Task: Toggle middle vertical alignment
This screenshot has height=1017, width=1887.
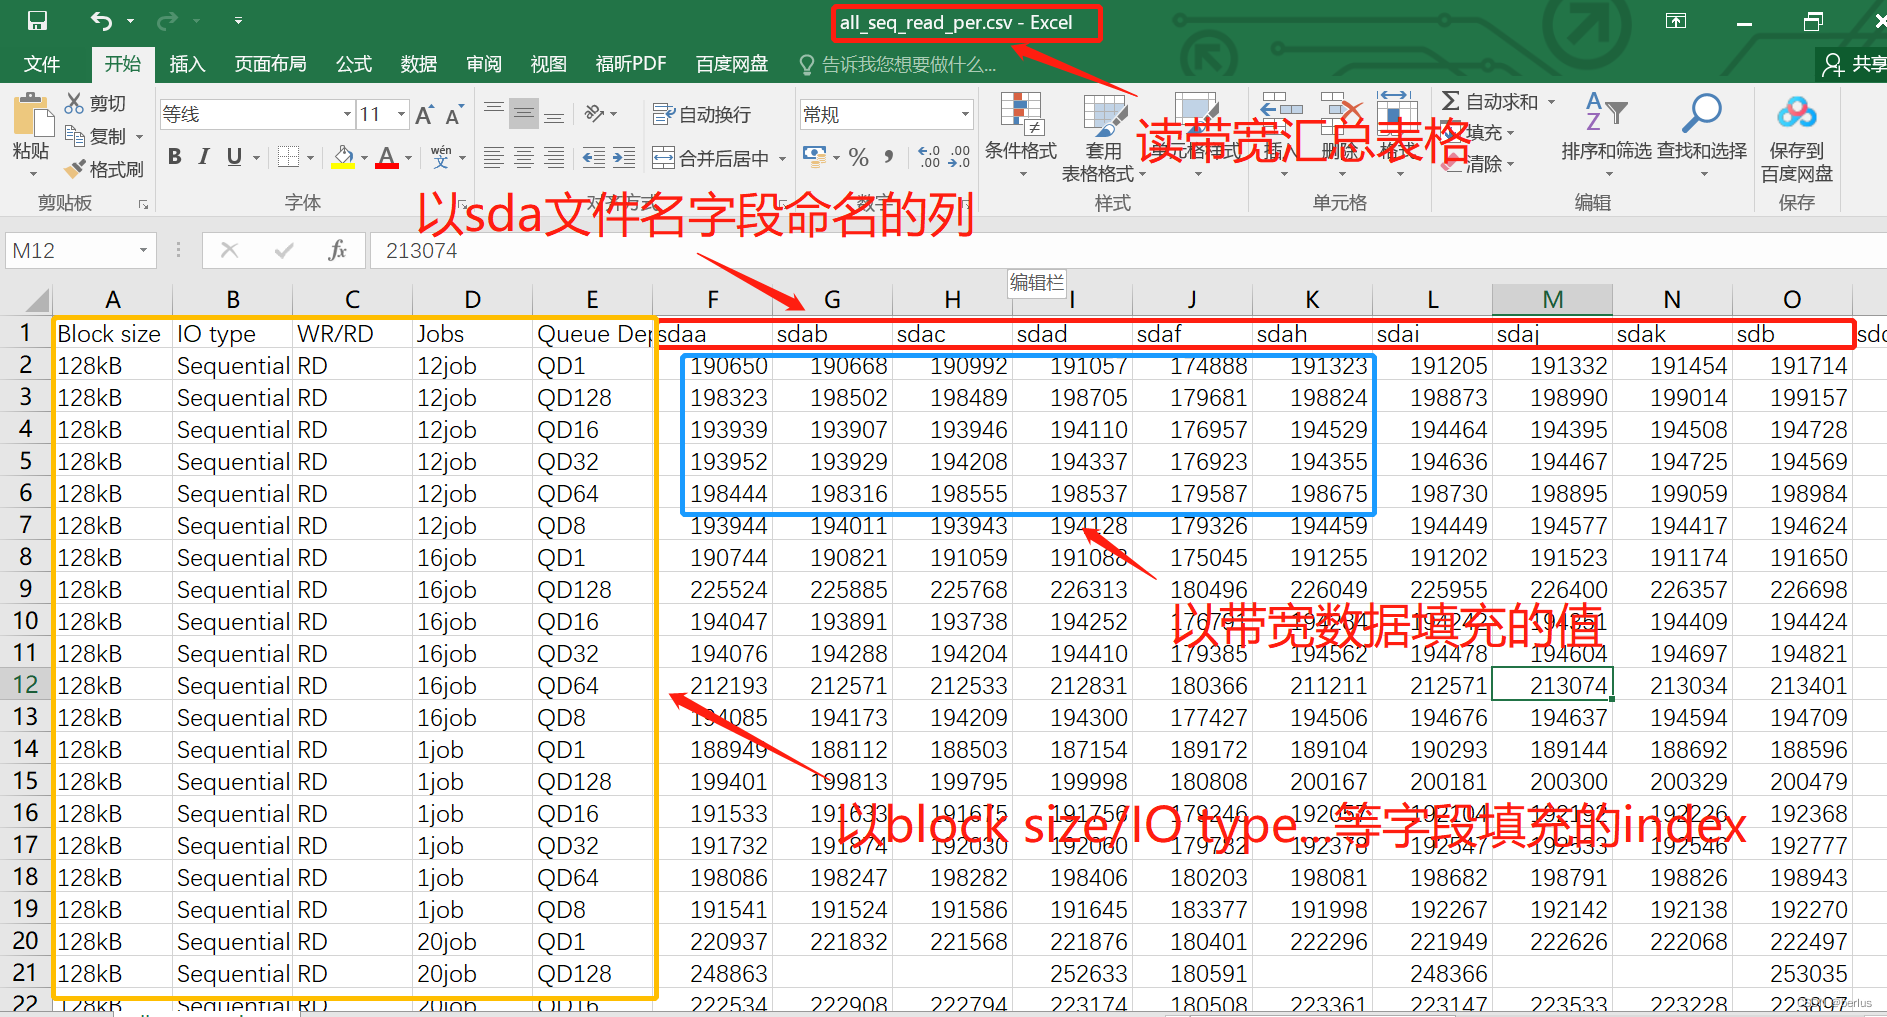Action: 523,113
